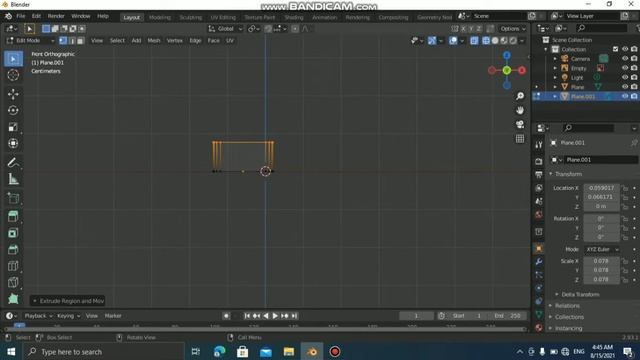Expand the Delta Transform section
This screenshot has width=640, height=360.
[580, 294]
